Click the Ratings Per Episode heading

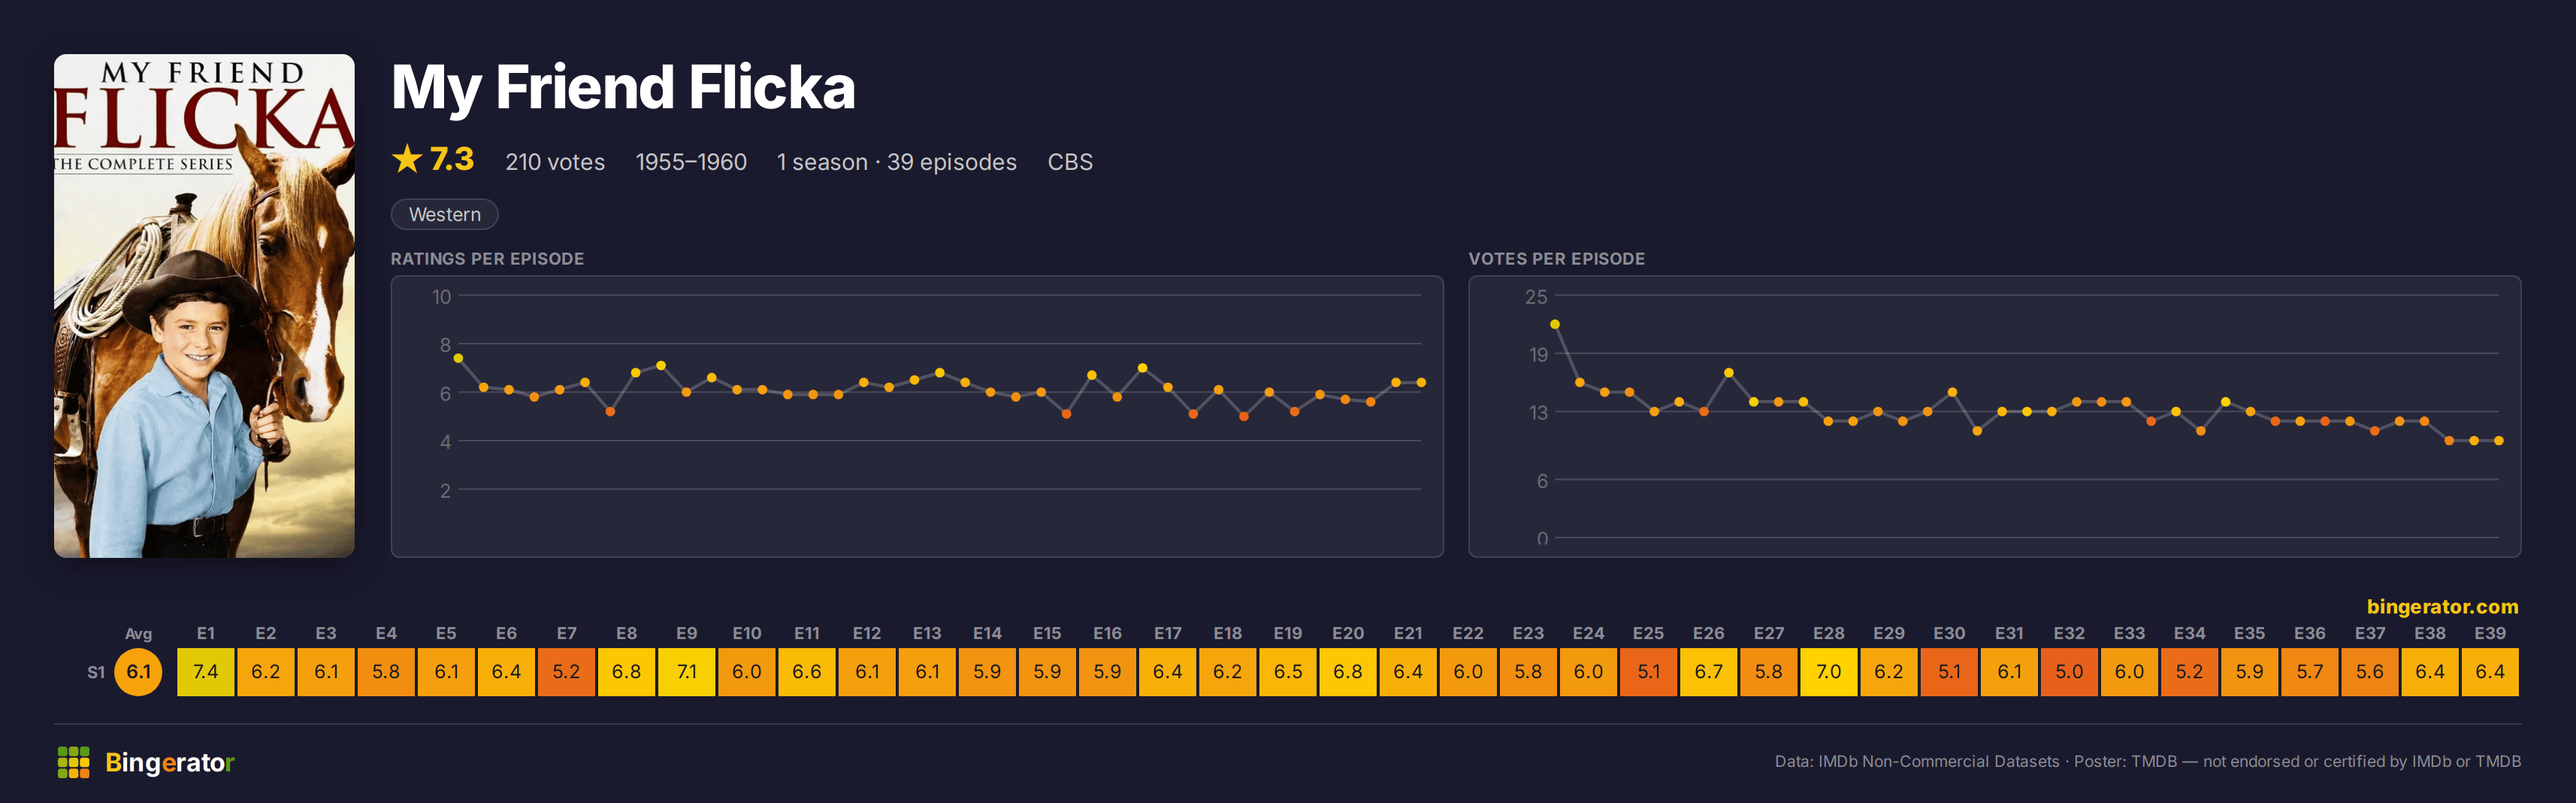[x=487, y=258]
